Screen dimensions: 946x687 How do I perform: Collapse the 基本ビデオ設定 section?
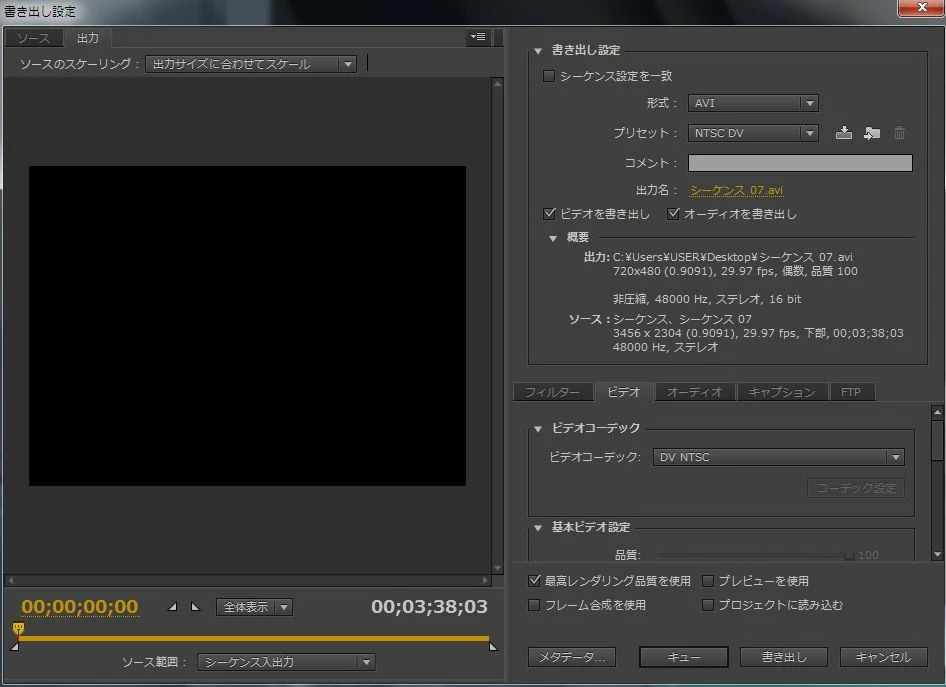pyautogui.click(x=538, y=528)
